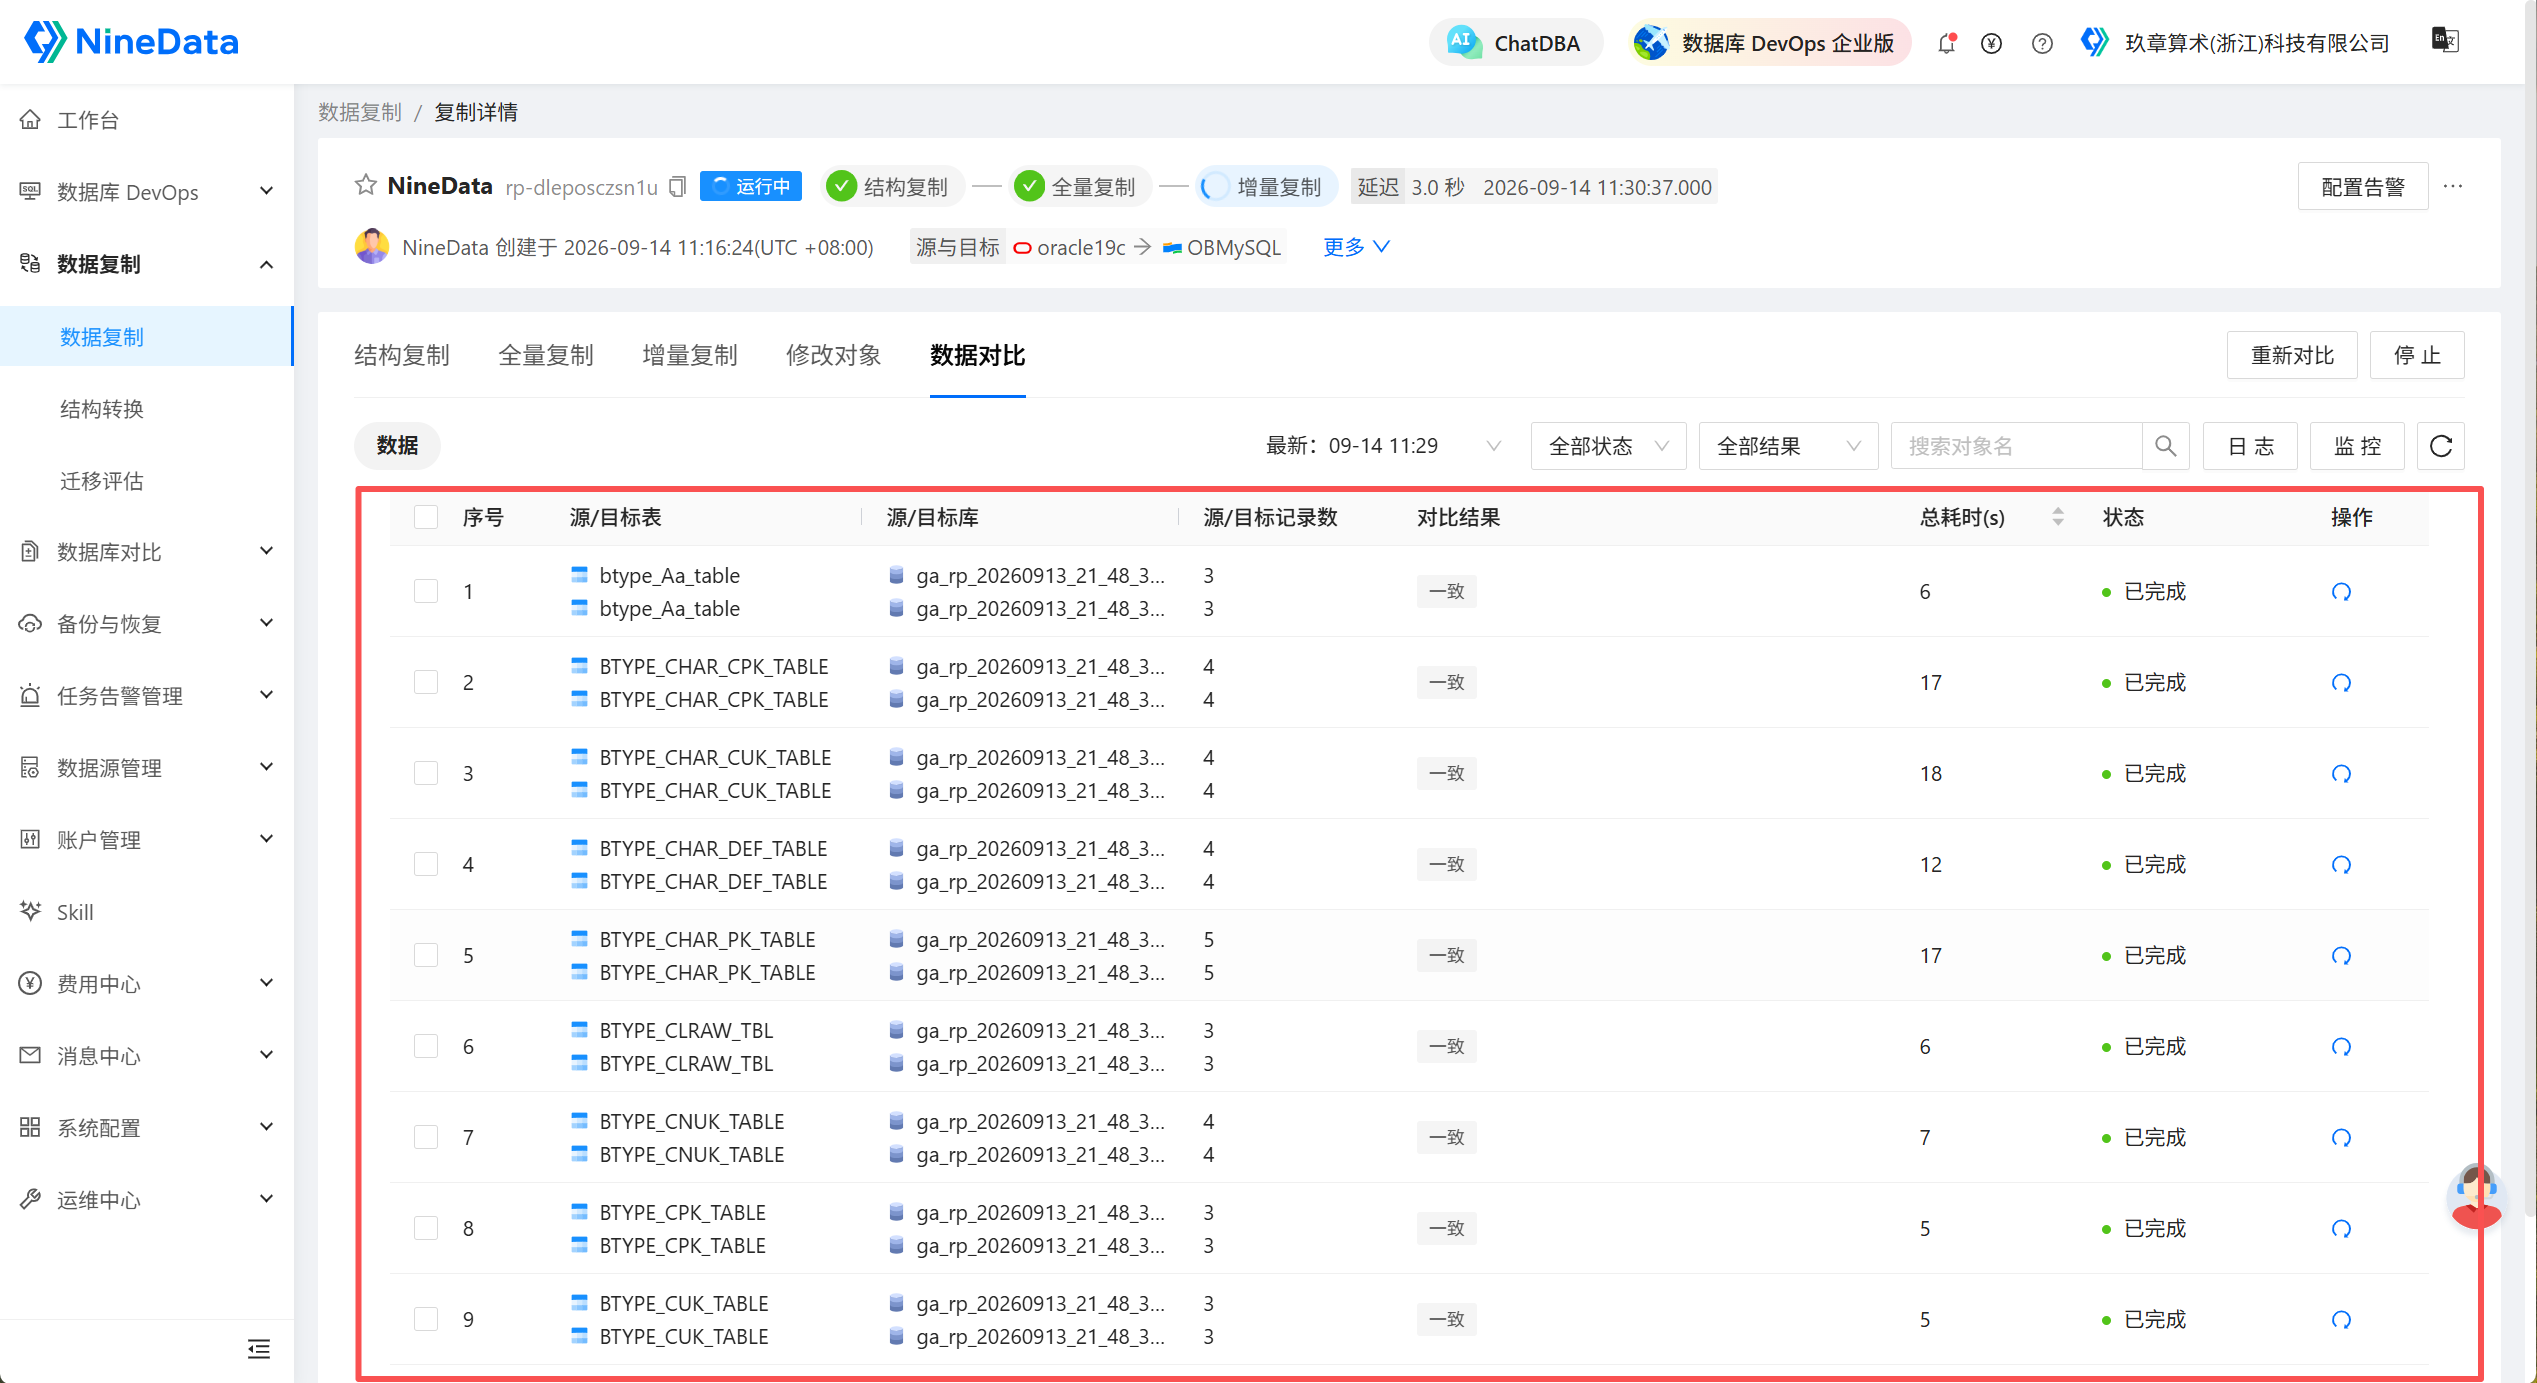Refresh the comparison table list
This screenshot has width=2537, height=1383.
tap(2441, 446)
